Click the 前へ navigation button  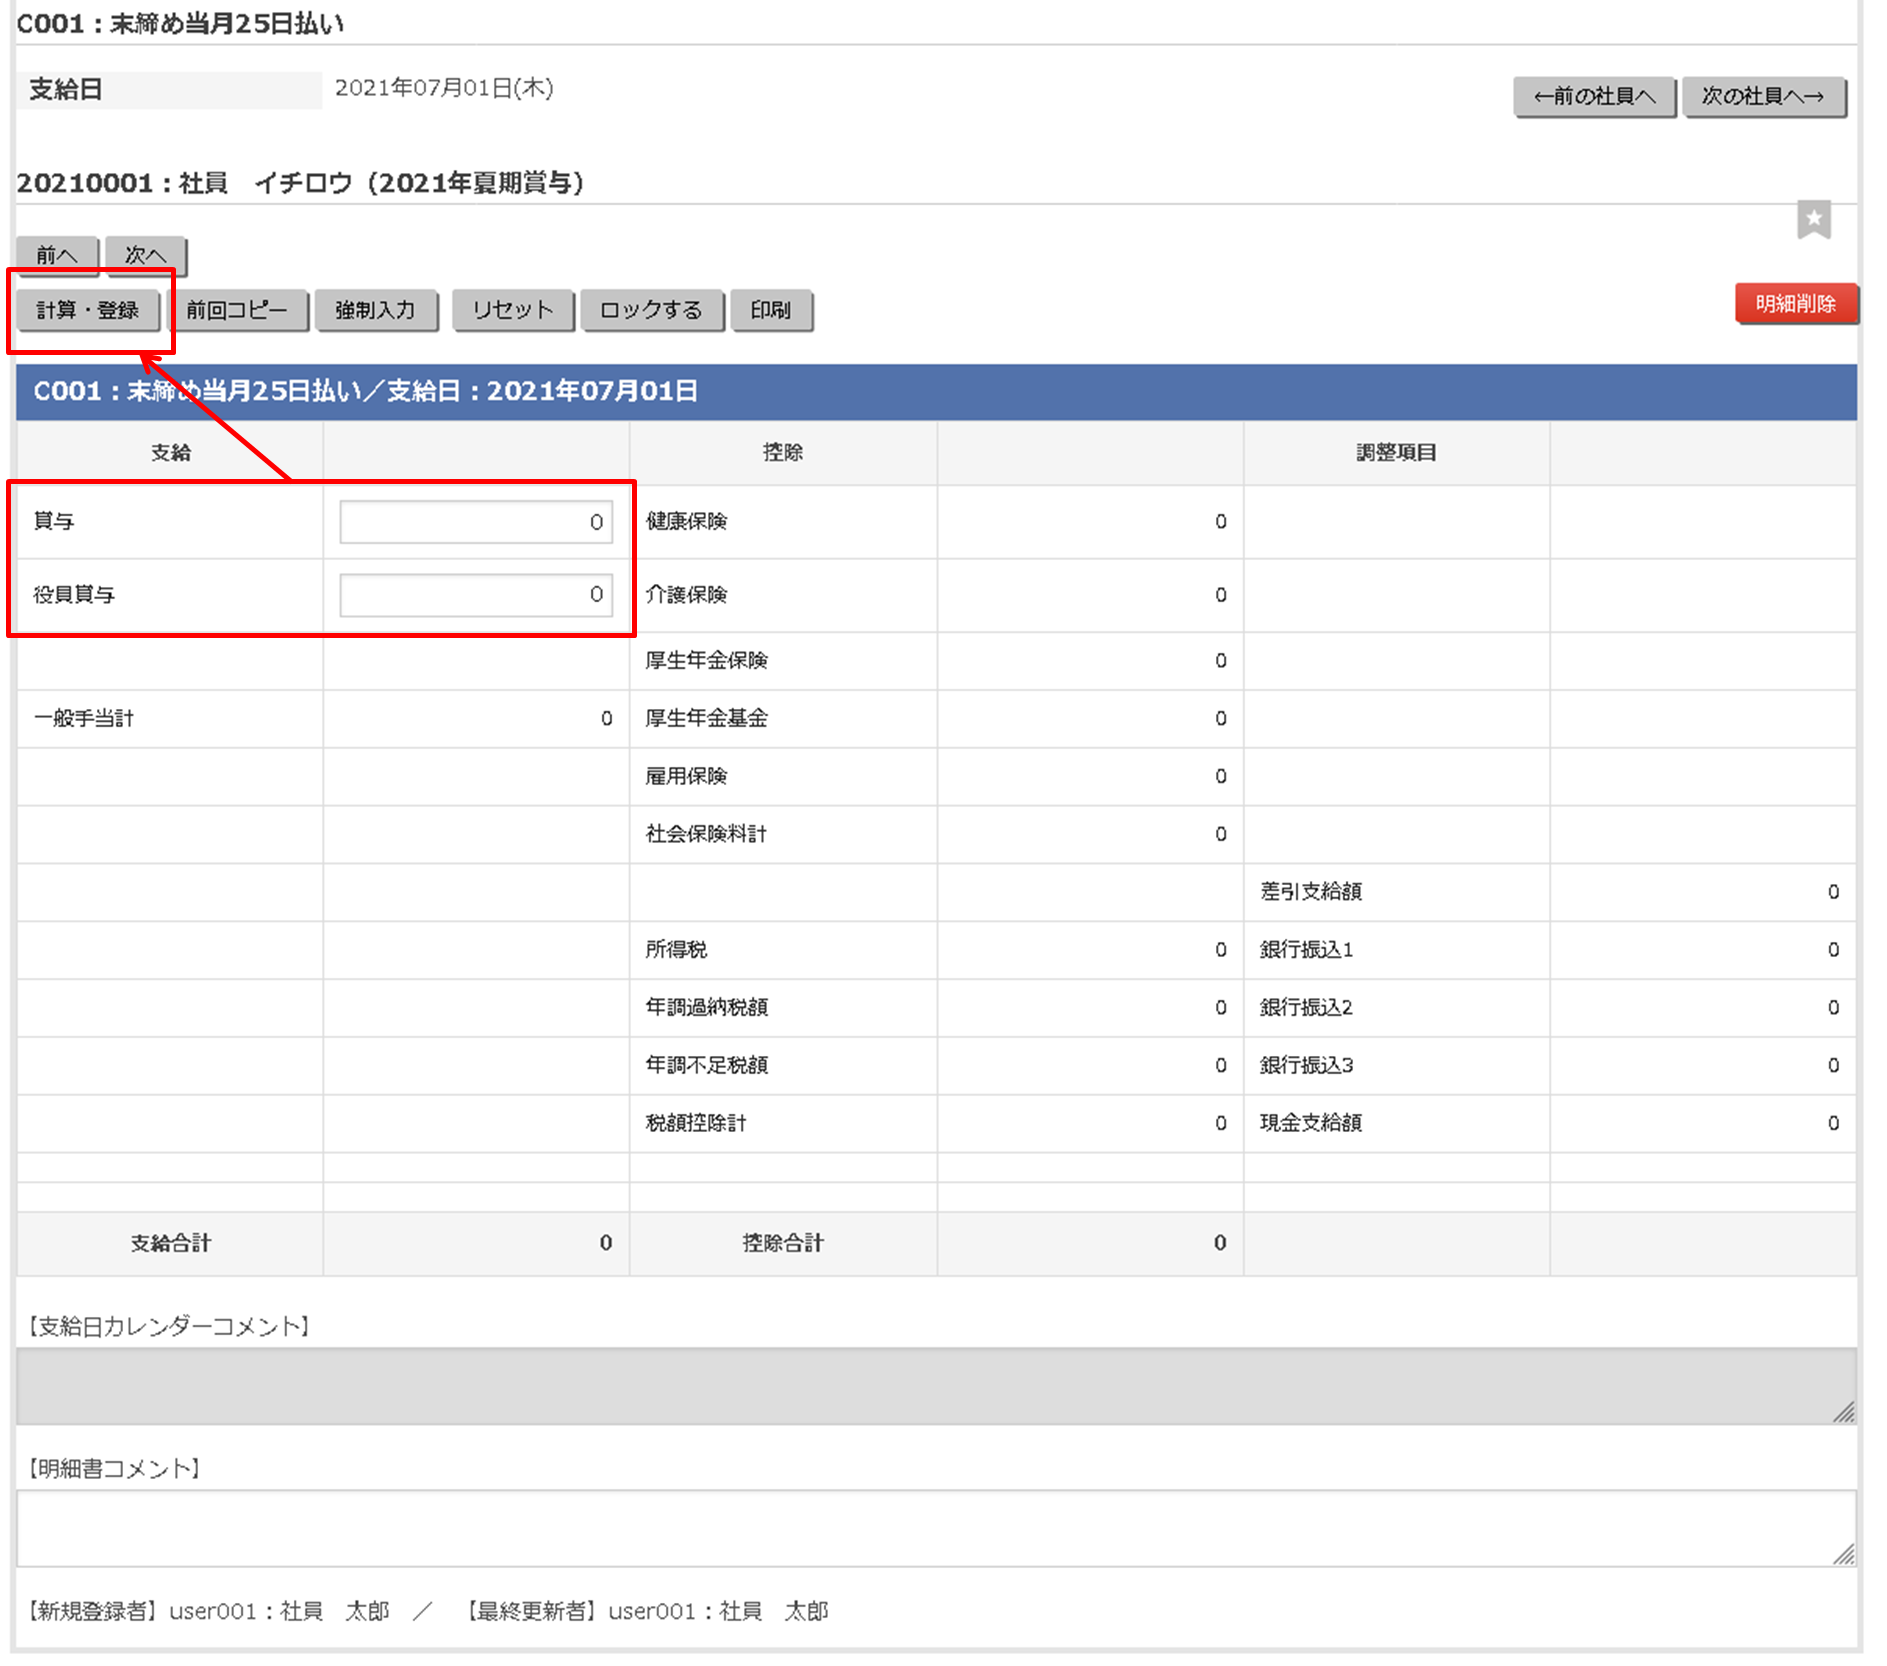point(57,255)
